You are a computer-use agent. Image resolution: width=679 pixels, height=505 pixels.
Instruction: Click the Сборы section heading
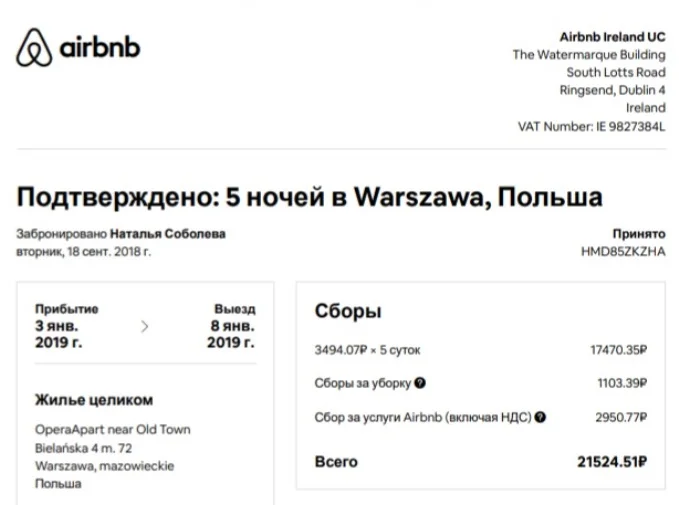[x=348, y=311]
